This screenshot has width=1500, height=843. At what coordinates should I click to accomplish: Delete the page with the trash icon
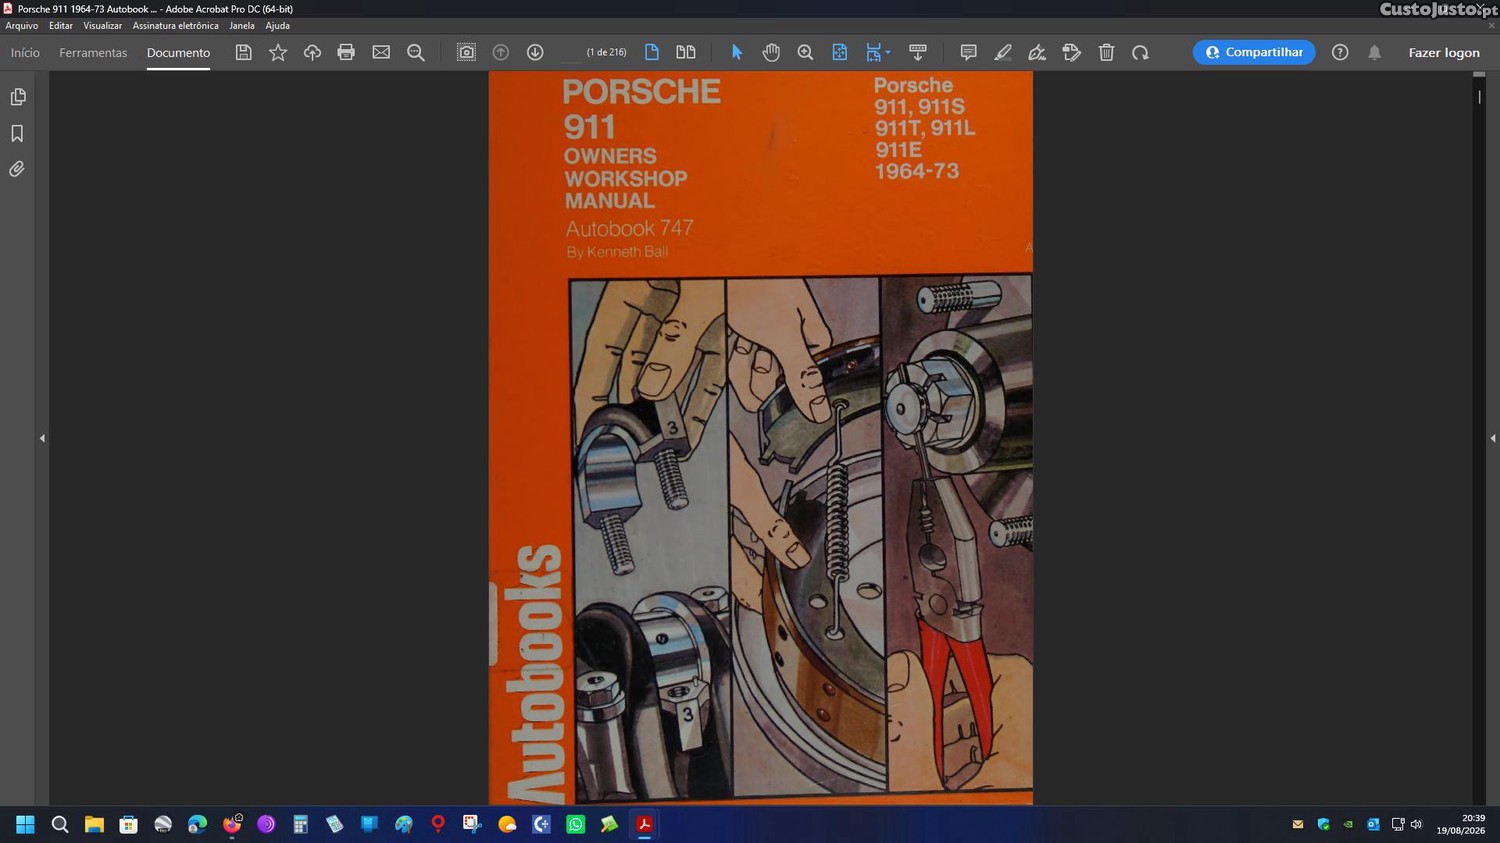click(x=1106, y=52)
